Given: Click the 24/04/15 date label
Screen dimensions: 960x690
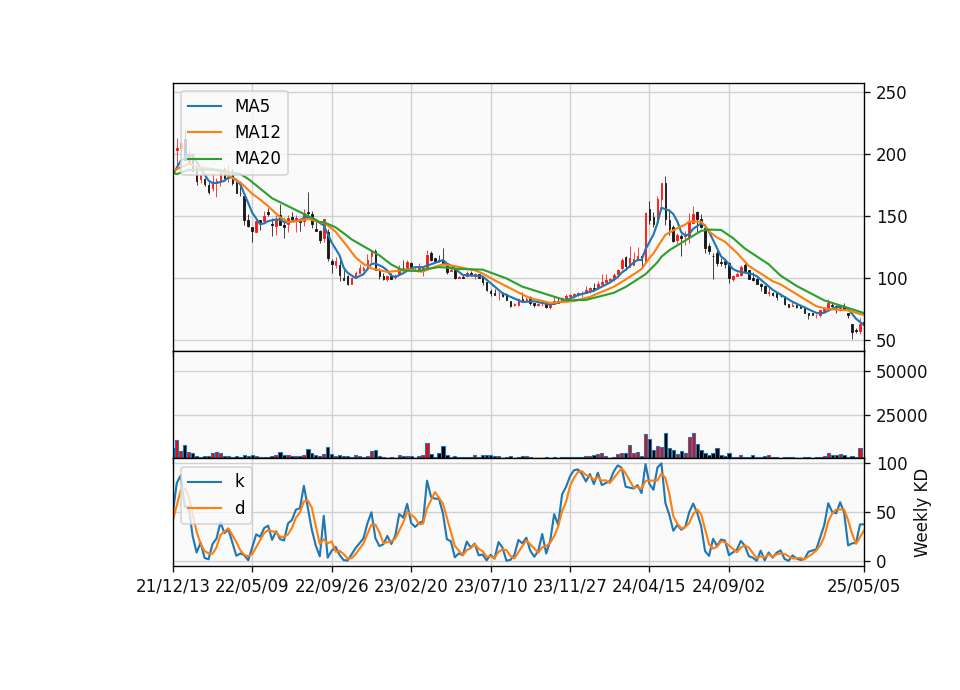Looking at the screenshot, I should coord(649,586).
